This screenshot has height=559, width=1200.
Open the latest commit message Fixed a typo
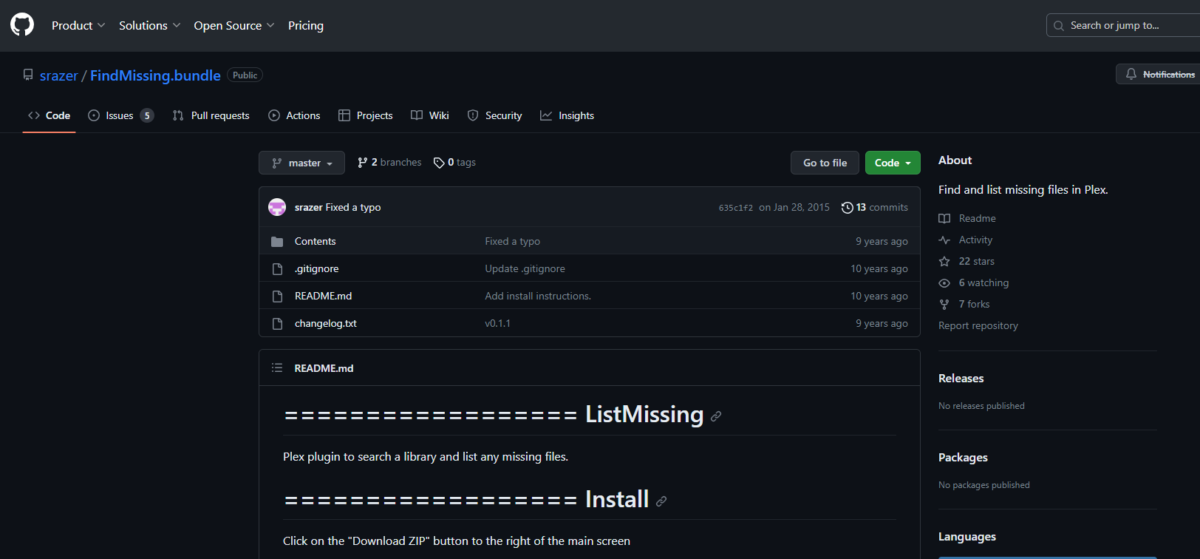point(353,207)
